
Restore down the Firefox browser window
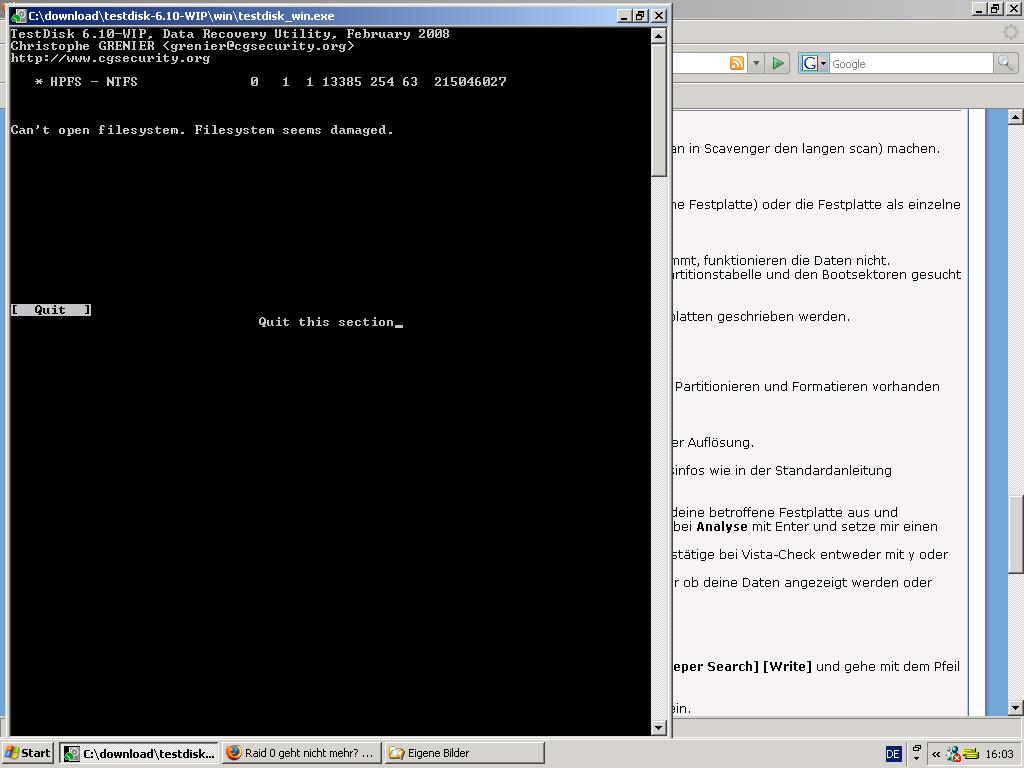(x=995, y=8)
